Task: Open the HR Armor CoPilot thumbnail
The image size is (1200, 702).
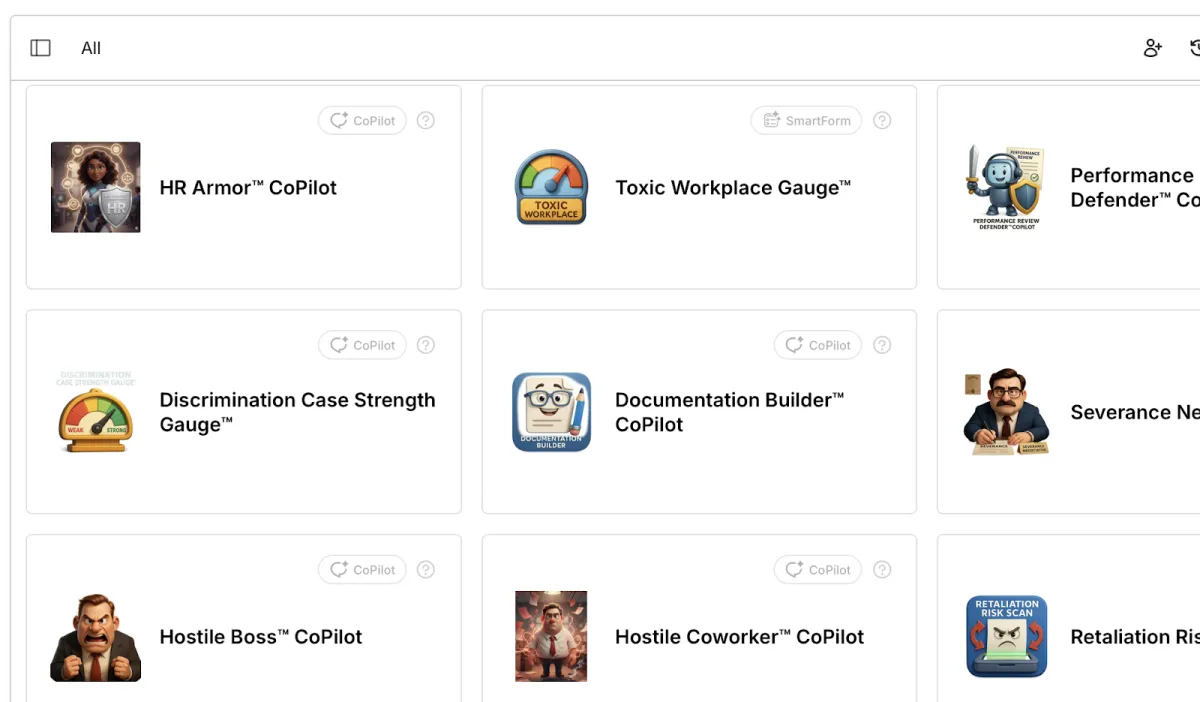Action: point(96,187)
